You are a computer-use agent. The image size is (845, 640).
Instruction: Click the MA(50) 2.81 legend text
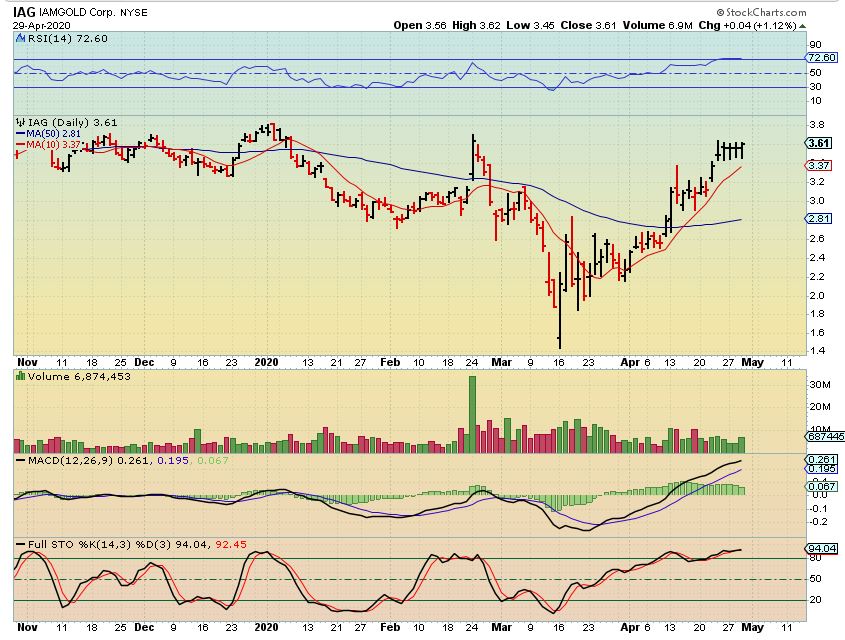[x=53, y=134]
